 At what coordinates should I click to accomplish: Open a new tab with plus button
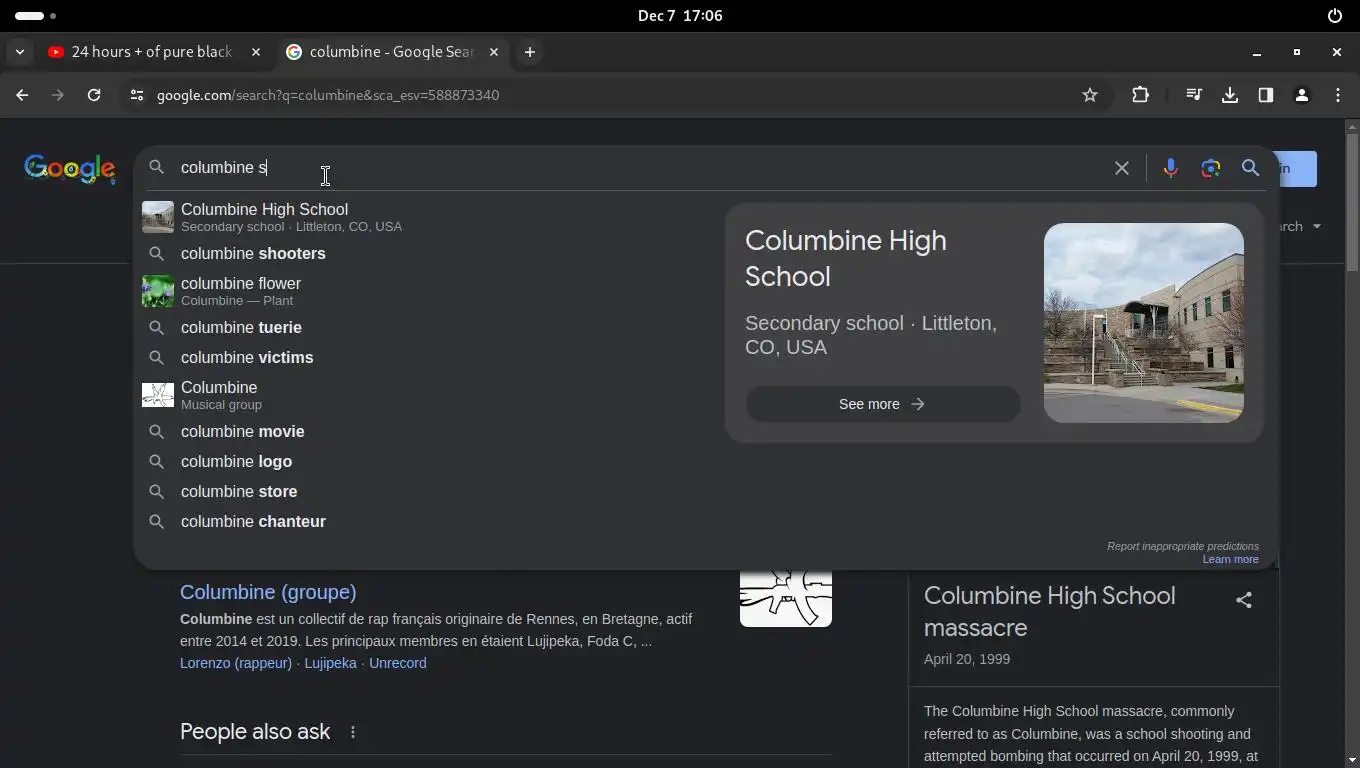tap(530, 52)
